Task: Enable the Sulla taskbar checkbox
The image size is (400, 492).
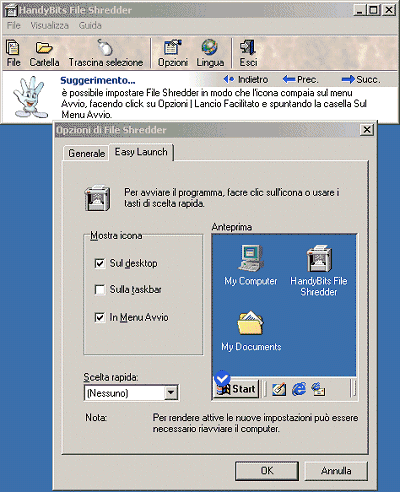Action: [x=99, y=290]
